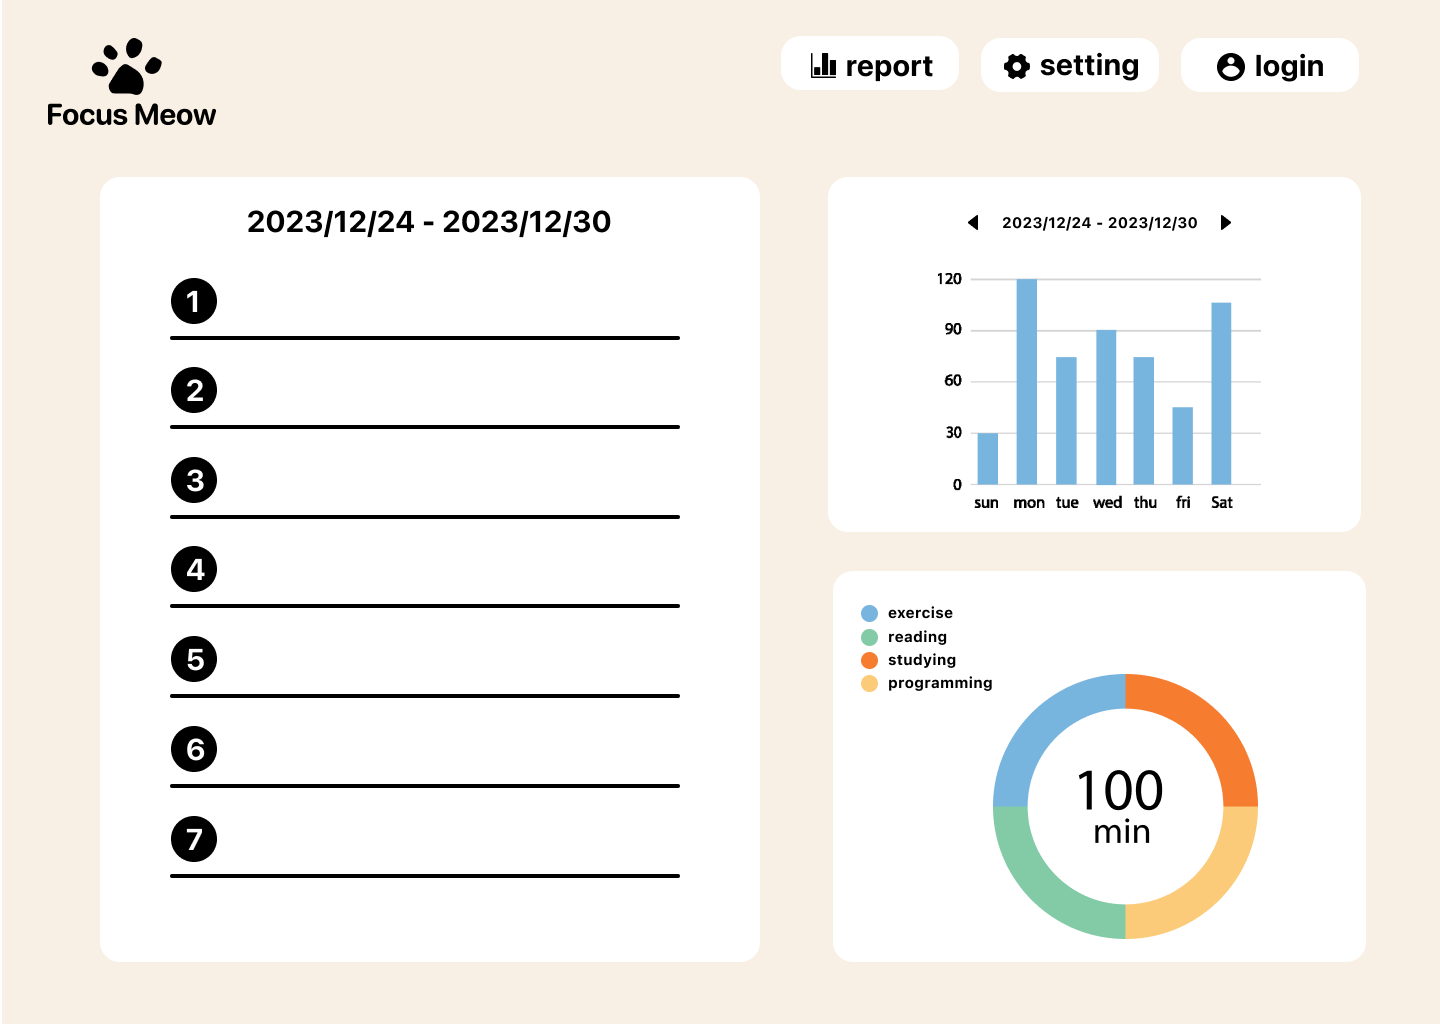Select numbered circle 1 in list

[194, 301]
